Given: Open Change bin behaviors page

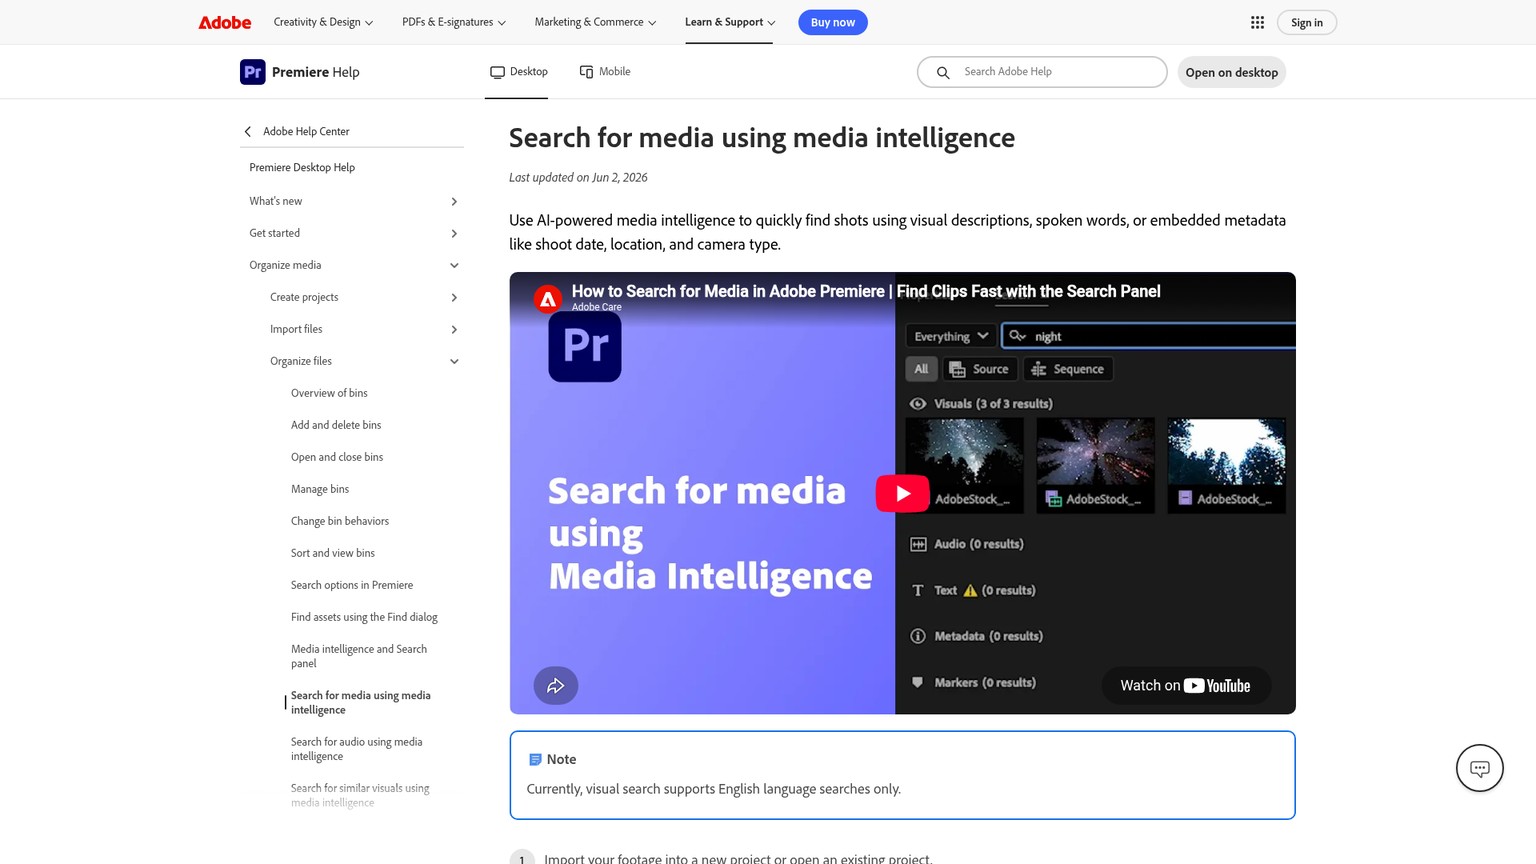Looking at the screenshot, I should [340, 521].
